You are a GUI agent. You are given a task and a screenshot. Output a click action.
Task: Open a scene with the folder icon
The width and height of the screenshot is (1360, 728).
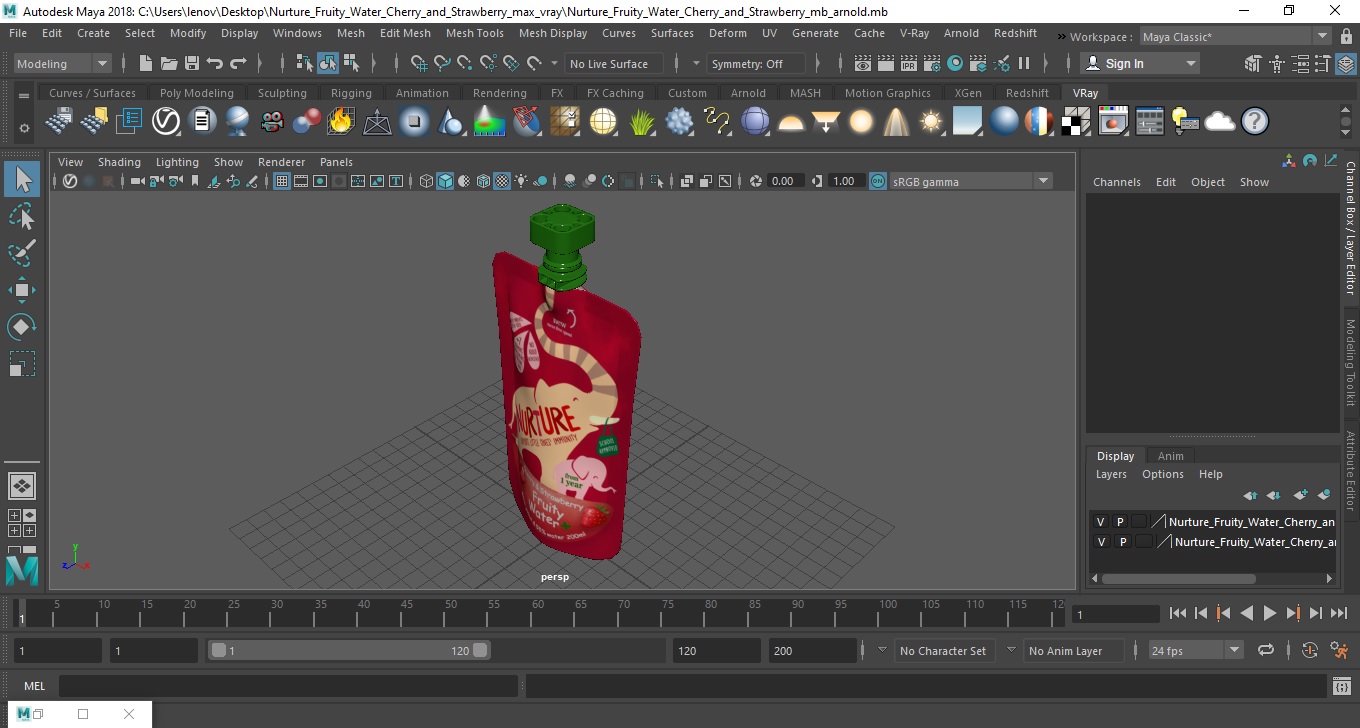pos(169,63)
